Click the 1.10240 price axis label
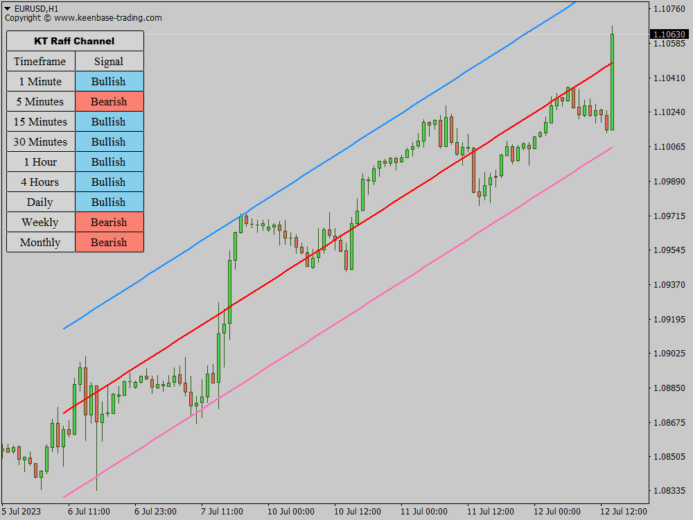This screenshot has width=693, height=520. point(669,112)
